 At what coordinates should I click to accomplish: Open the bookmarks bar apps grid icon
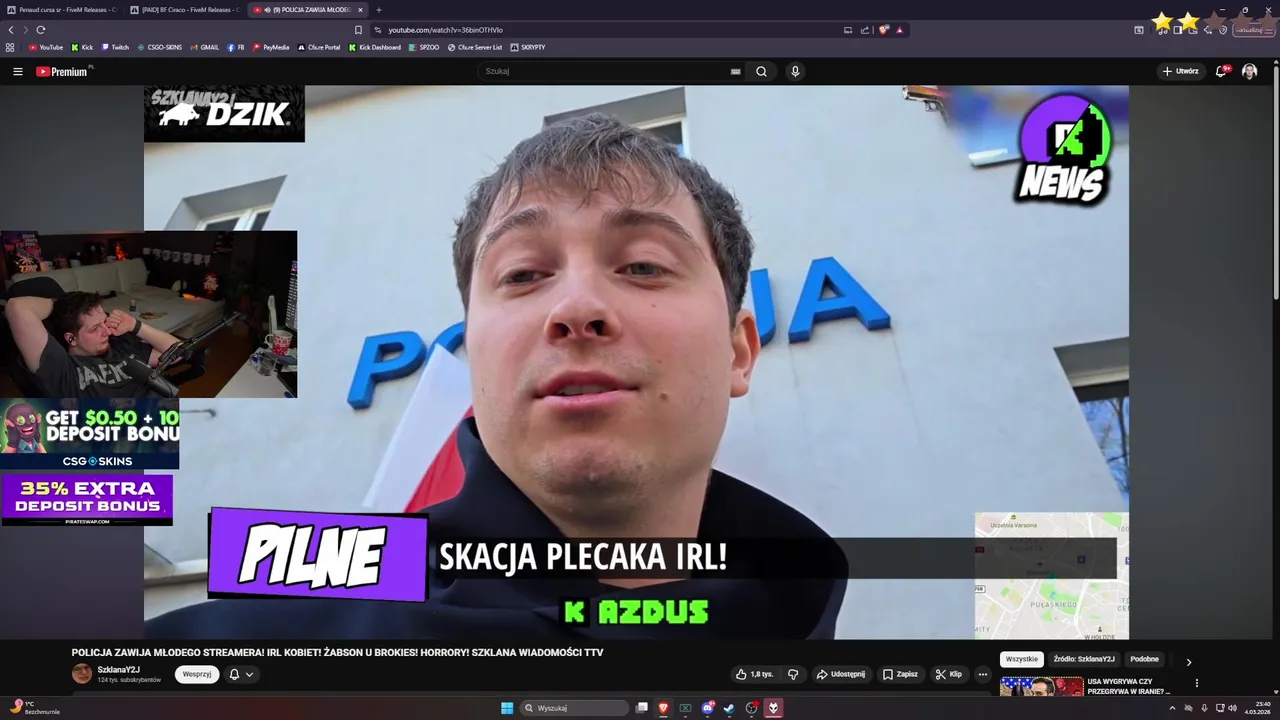[x=10, y=47]
